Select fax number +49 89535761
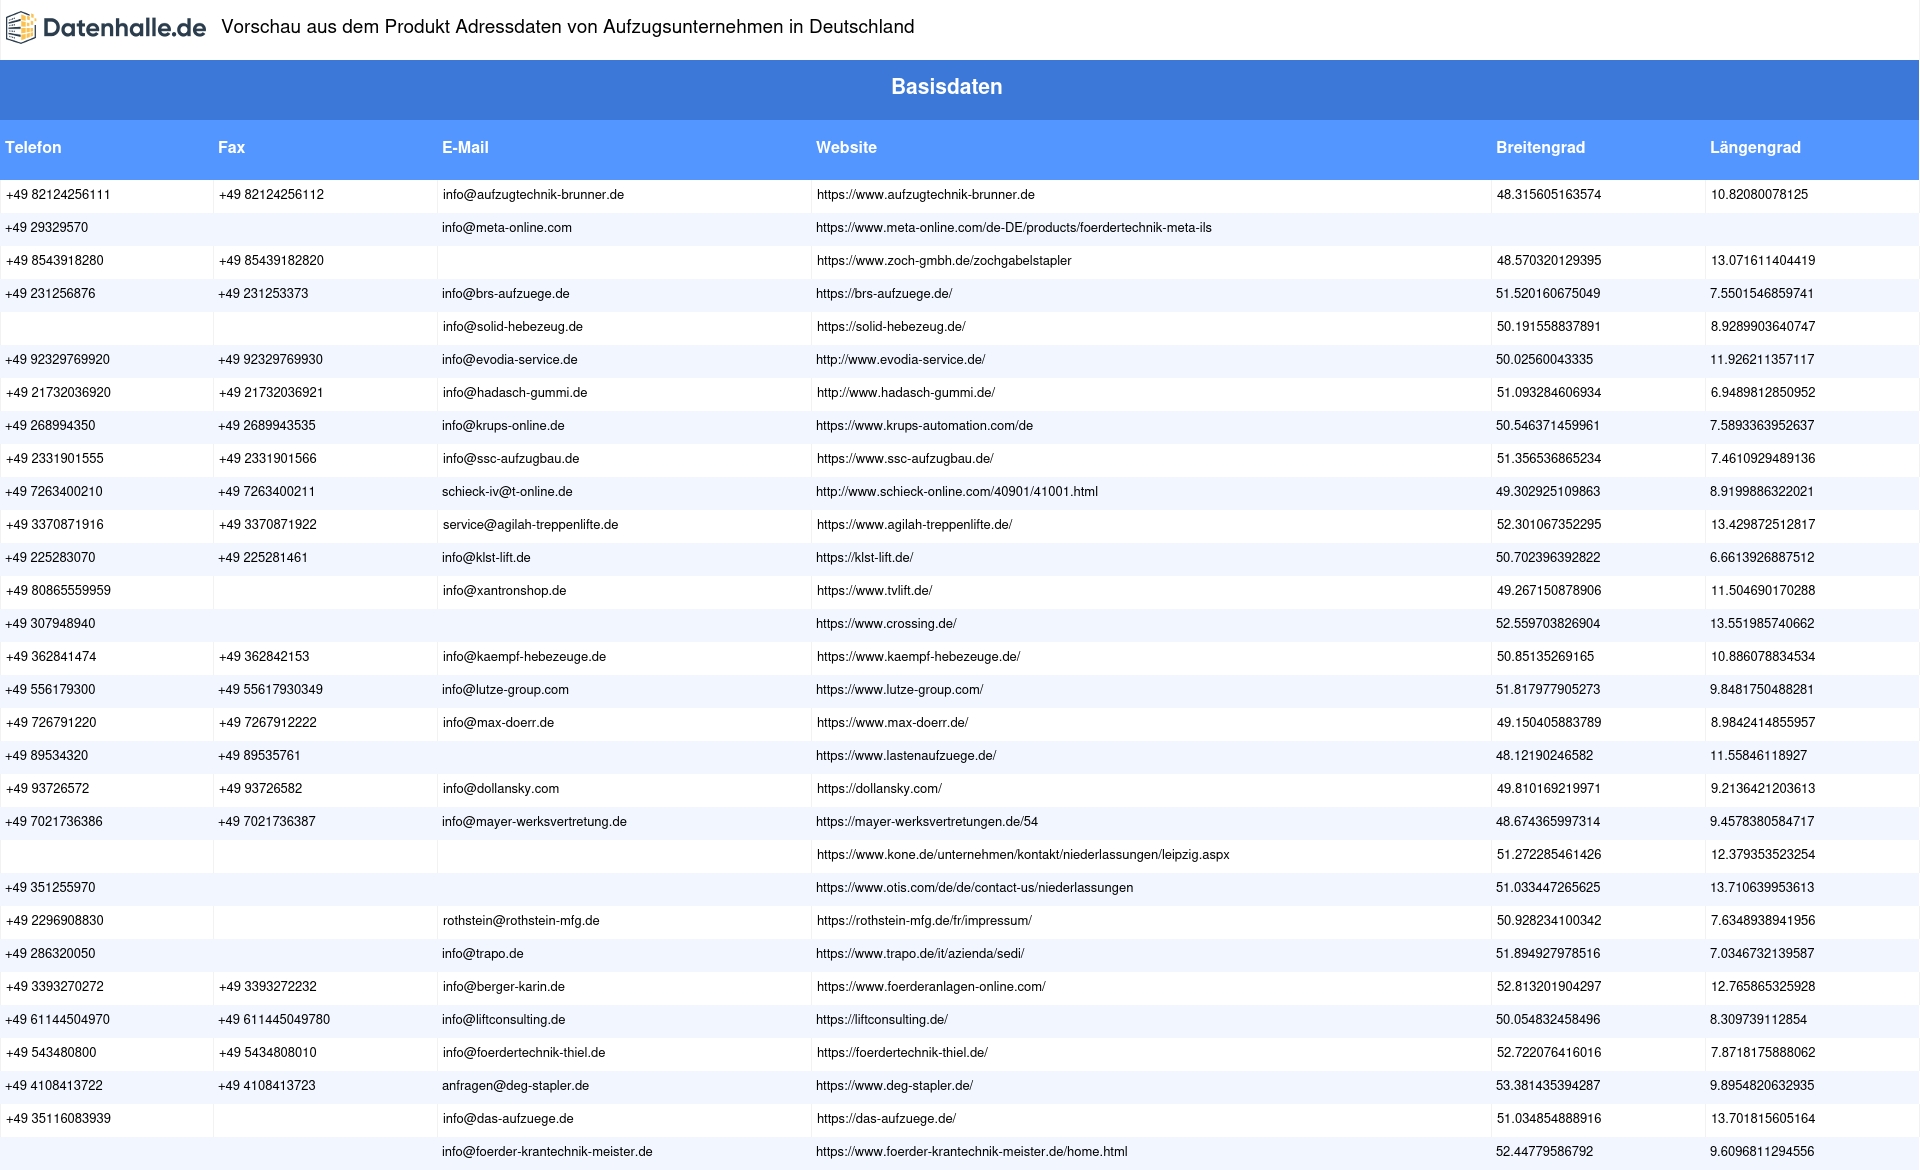 click(259, 756)
